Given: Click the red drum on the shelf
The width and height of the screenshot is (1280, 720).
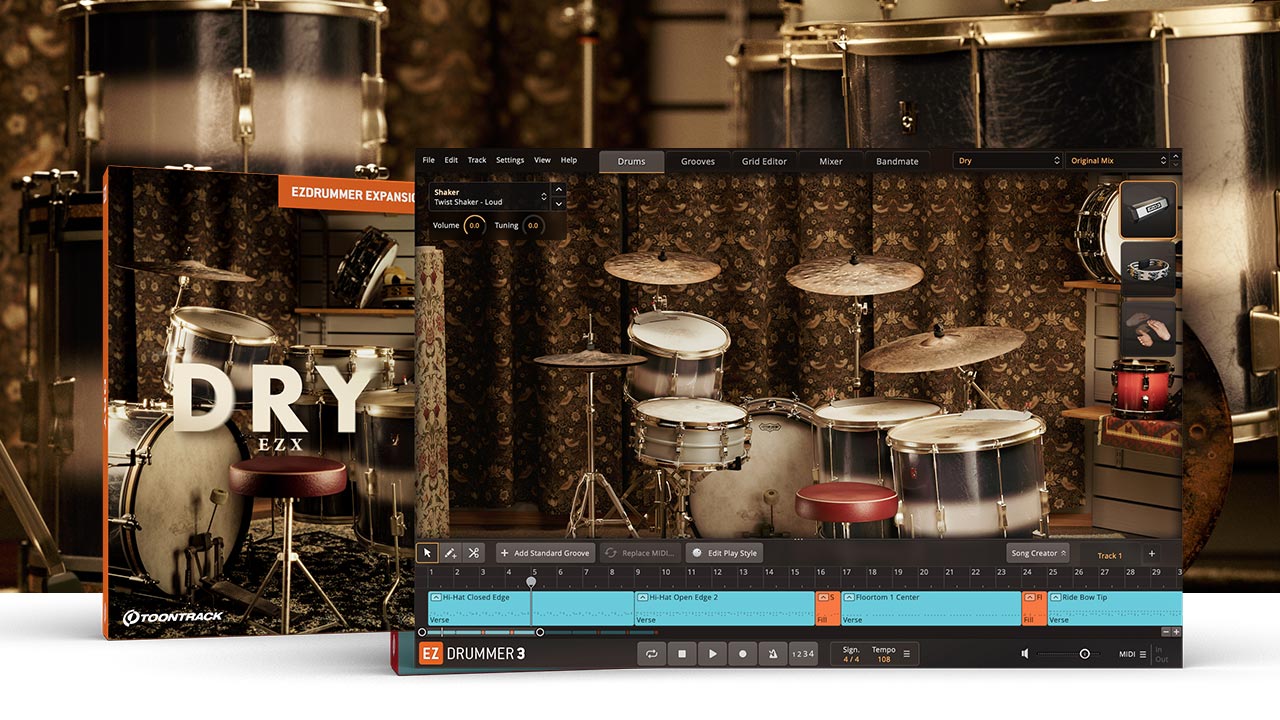Looking at the screenshot, I should [1142, 386].
